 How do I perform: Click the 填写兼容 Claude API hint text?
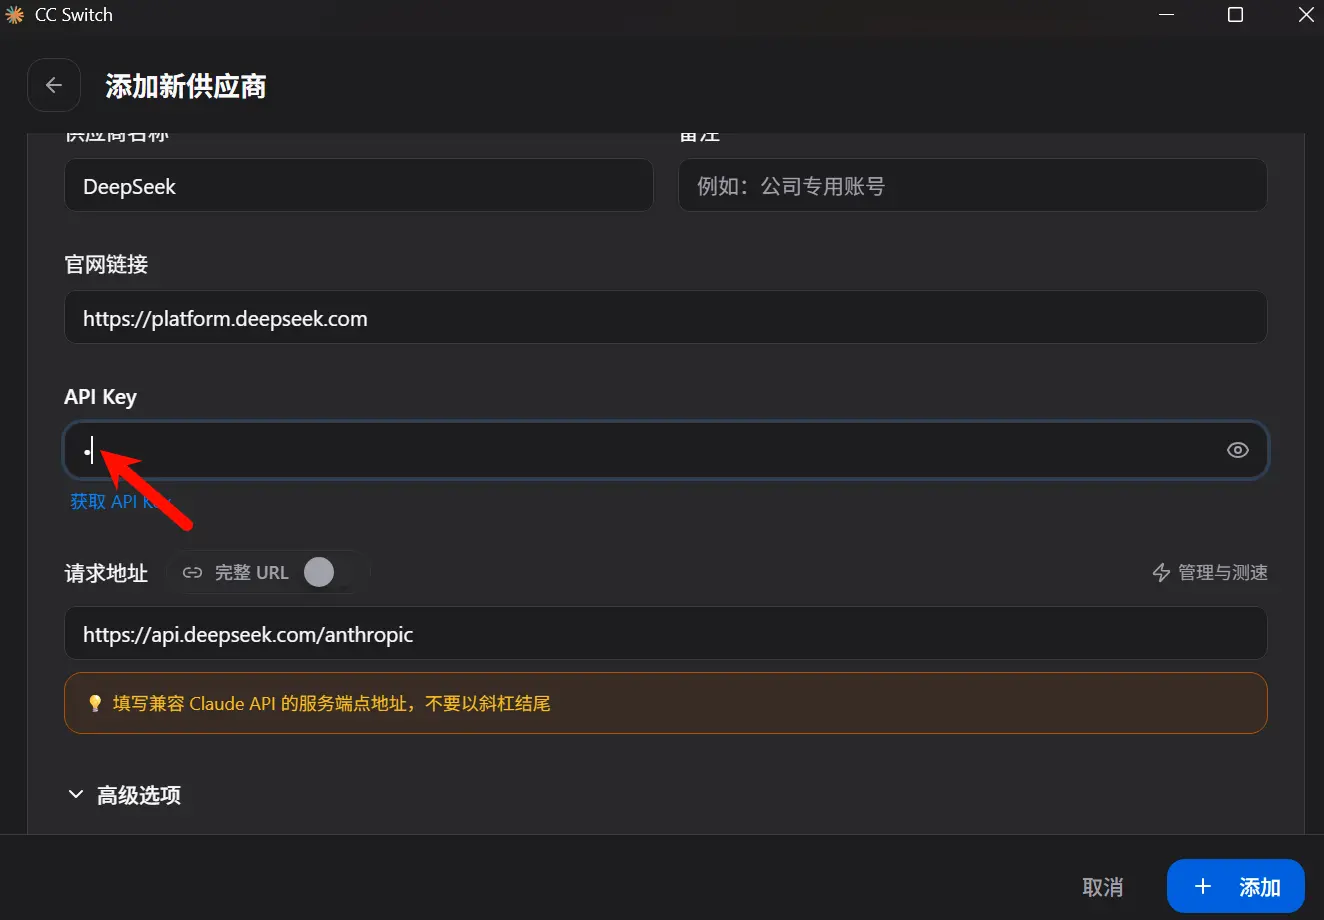coord(332,703)
